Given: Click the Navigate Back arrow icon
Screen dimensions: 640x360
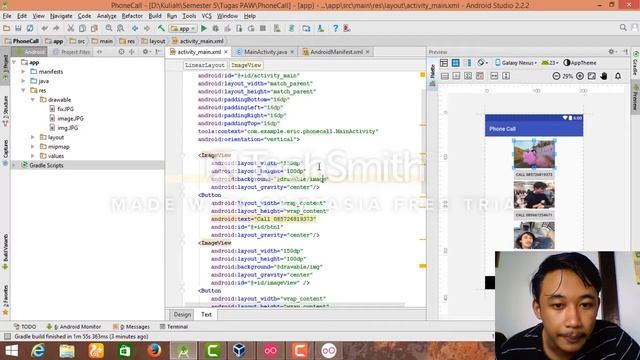Looking at the screenshot, I should (135, 28).
